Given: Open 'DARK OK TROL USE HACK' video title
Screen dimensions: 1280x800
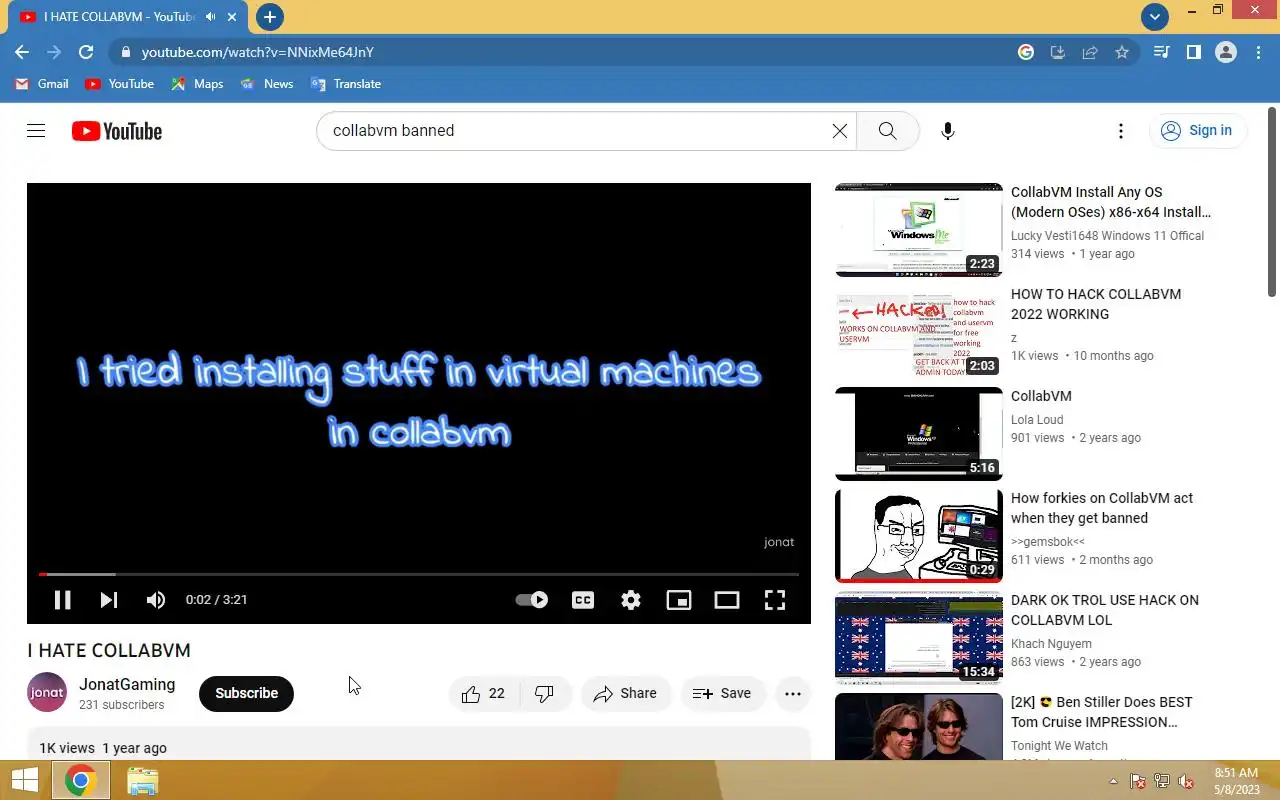Looking at the screenshot, I should coord(1105,610).
